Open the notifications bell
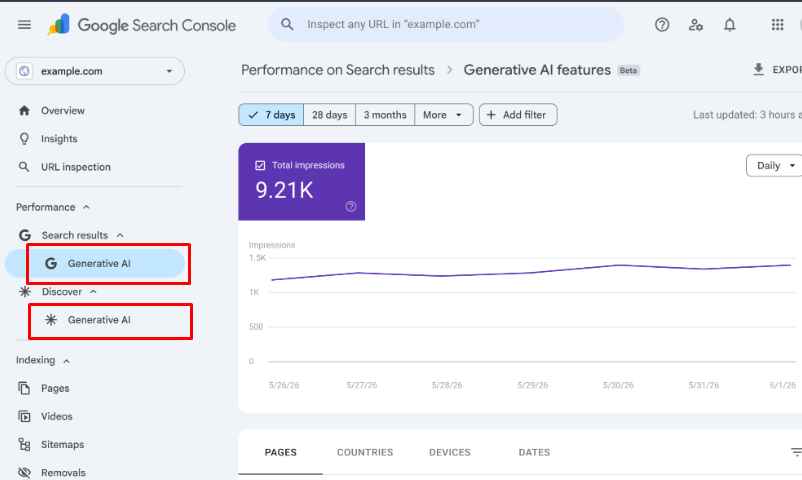Image resolution: width=802 pixels, height=480 pixels. [729, 25]
